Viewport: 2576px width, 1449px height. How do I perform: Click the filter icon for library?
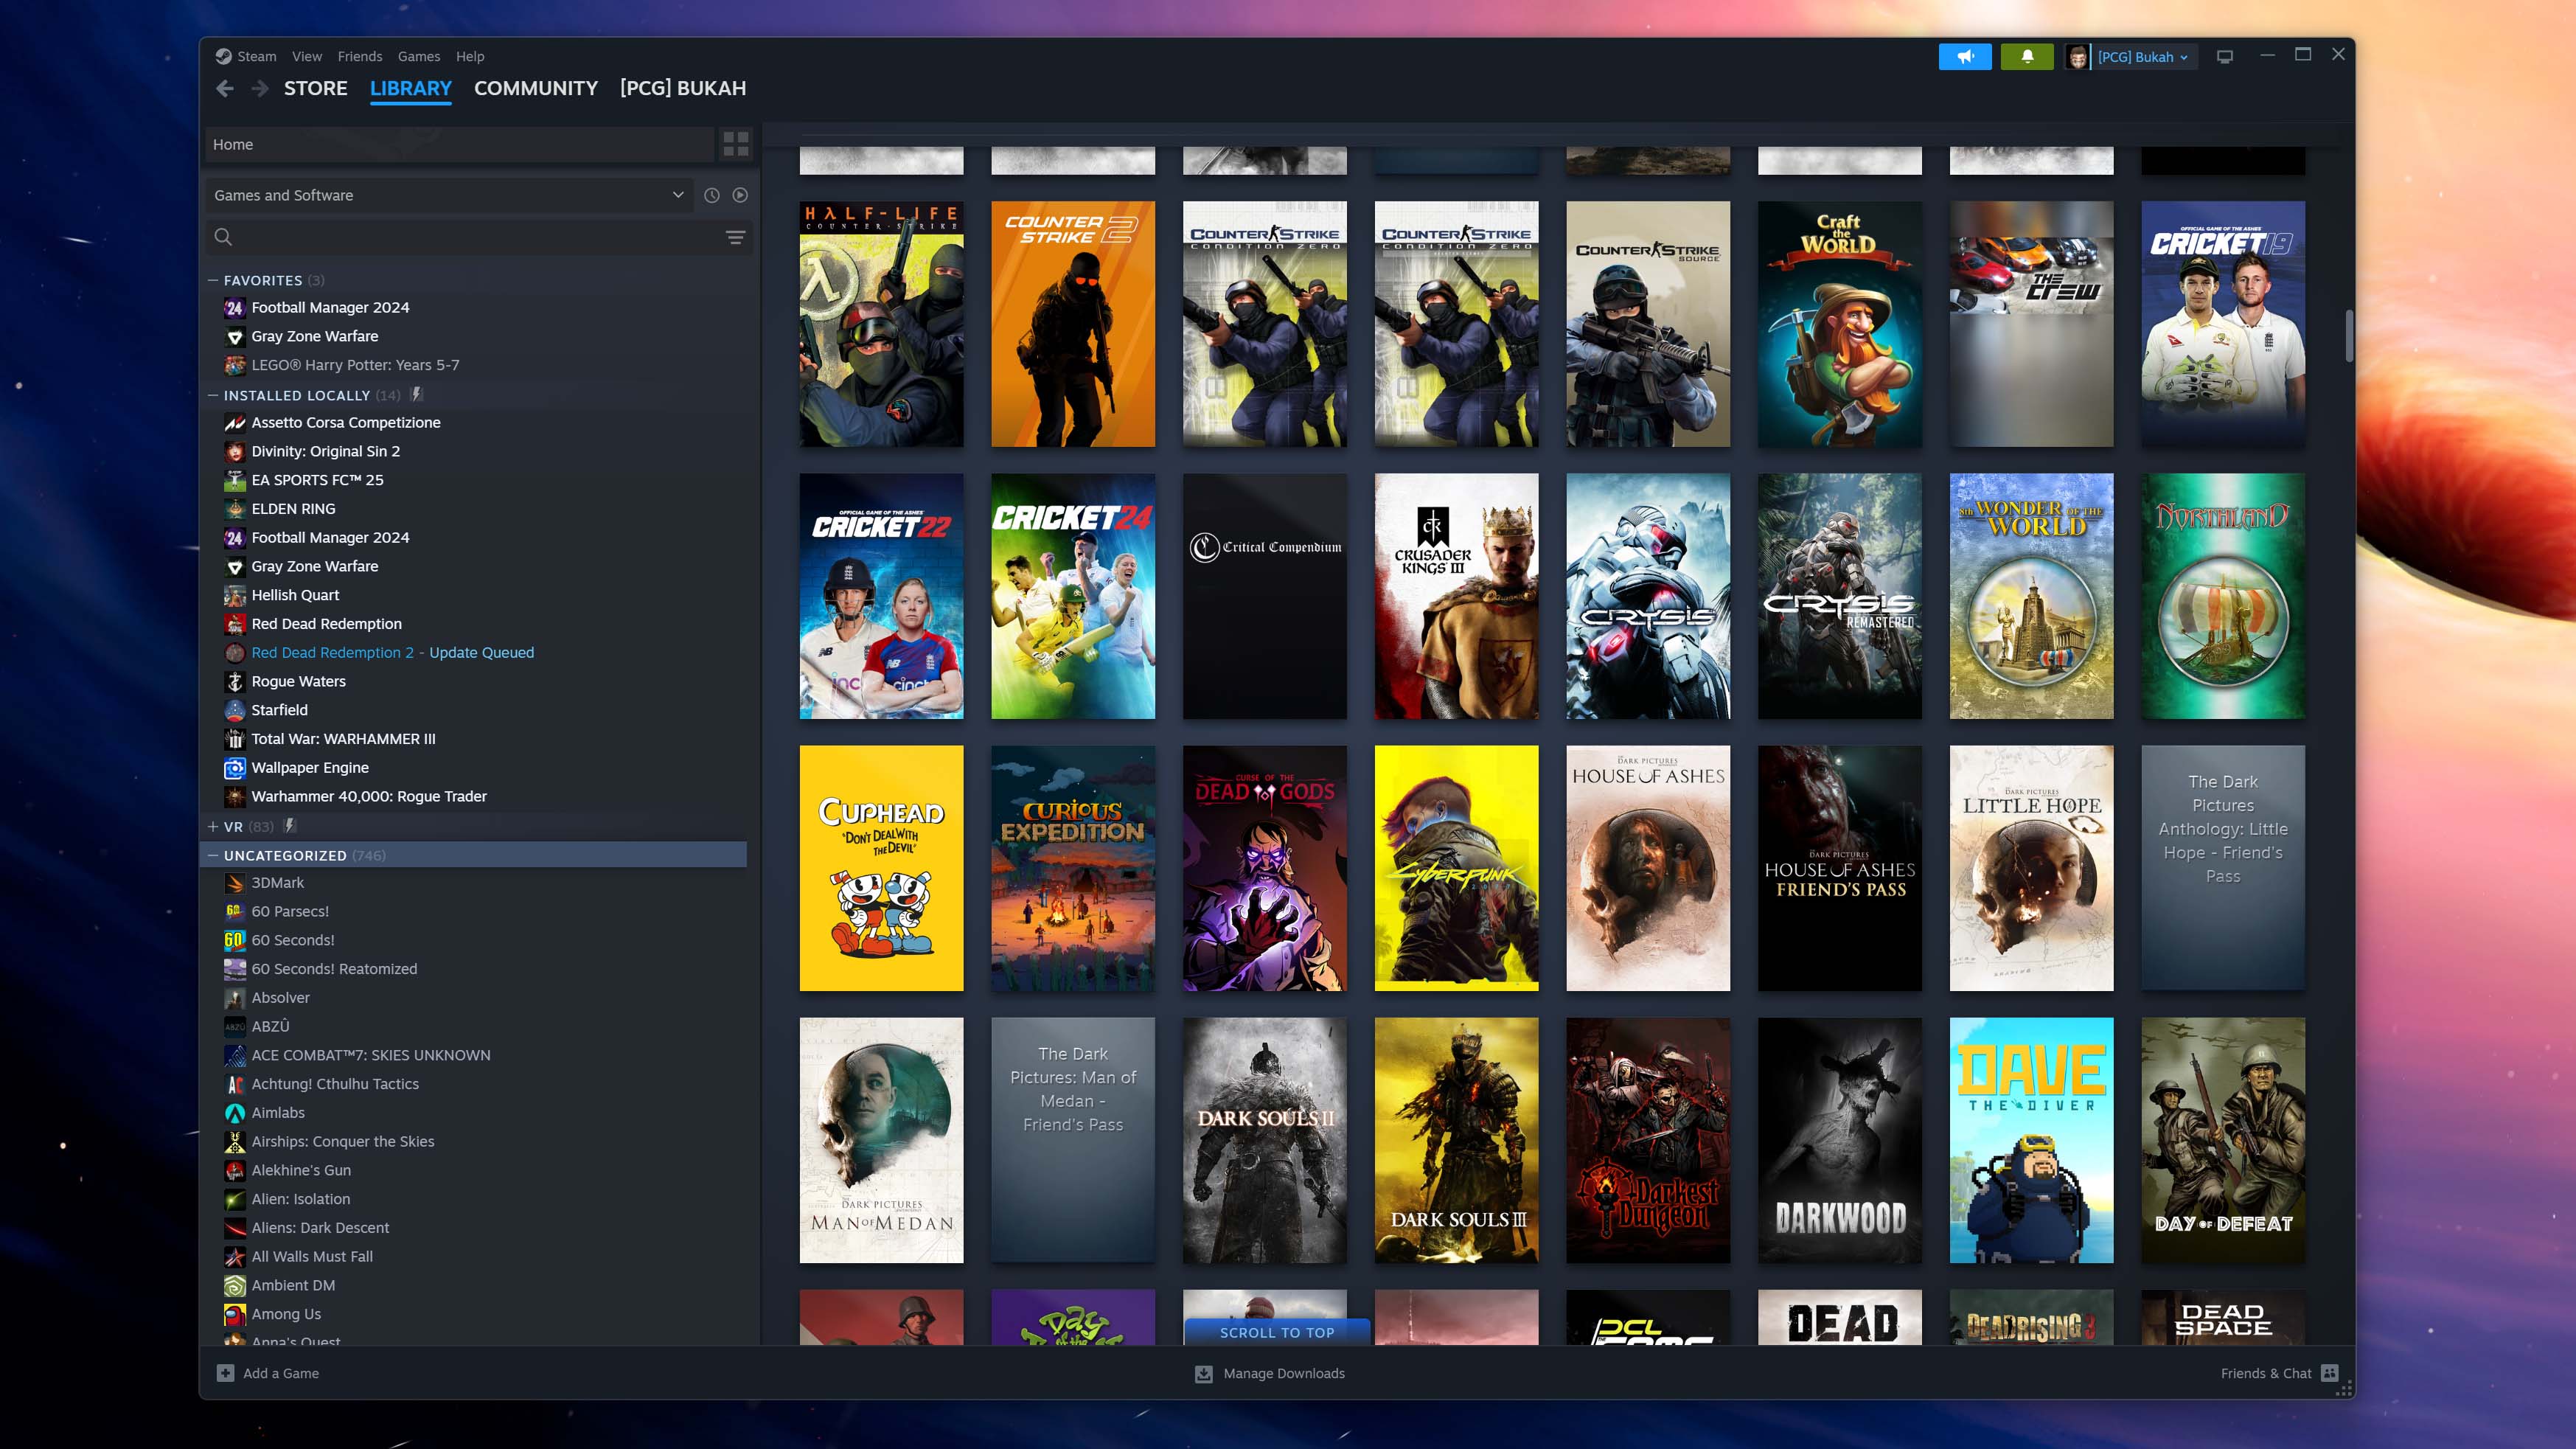tap(736, 235)
